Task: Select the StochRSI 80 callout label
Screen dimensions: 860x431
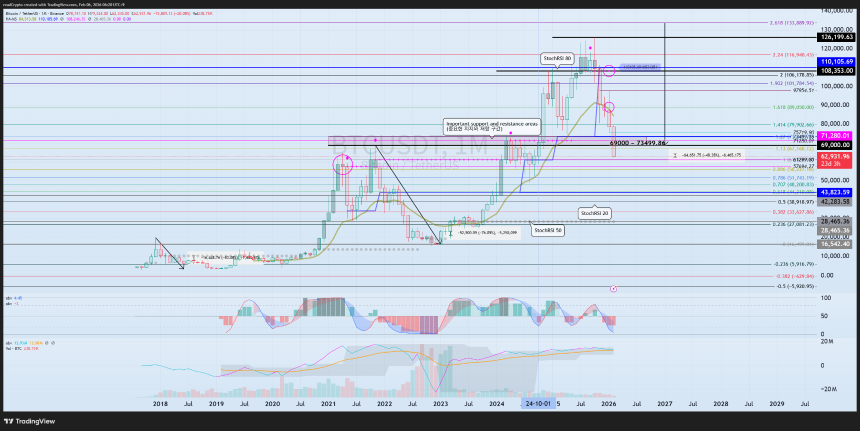Action: click(x=557, y=58)
